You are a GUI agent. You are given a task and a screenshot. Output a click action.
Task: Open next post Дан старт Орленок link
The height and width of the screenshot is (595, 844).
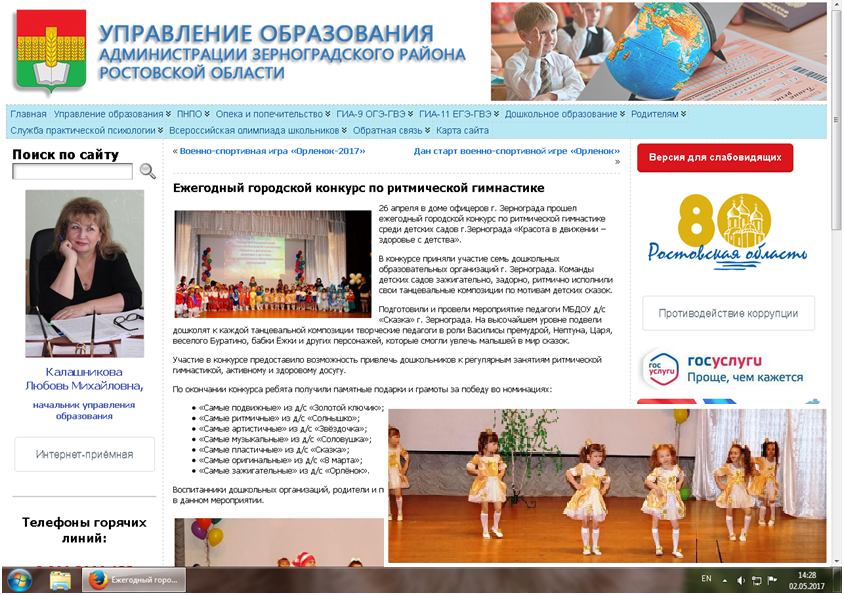(x=517, y=151)
